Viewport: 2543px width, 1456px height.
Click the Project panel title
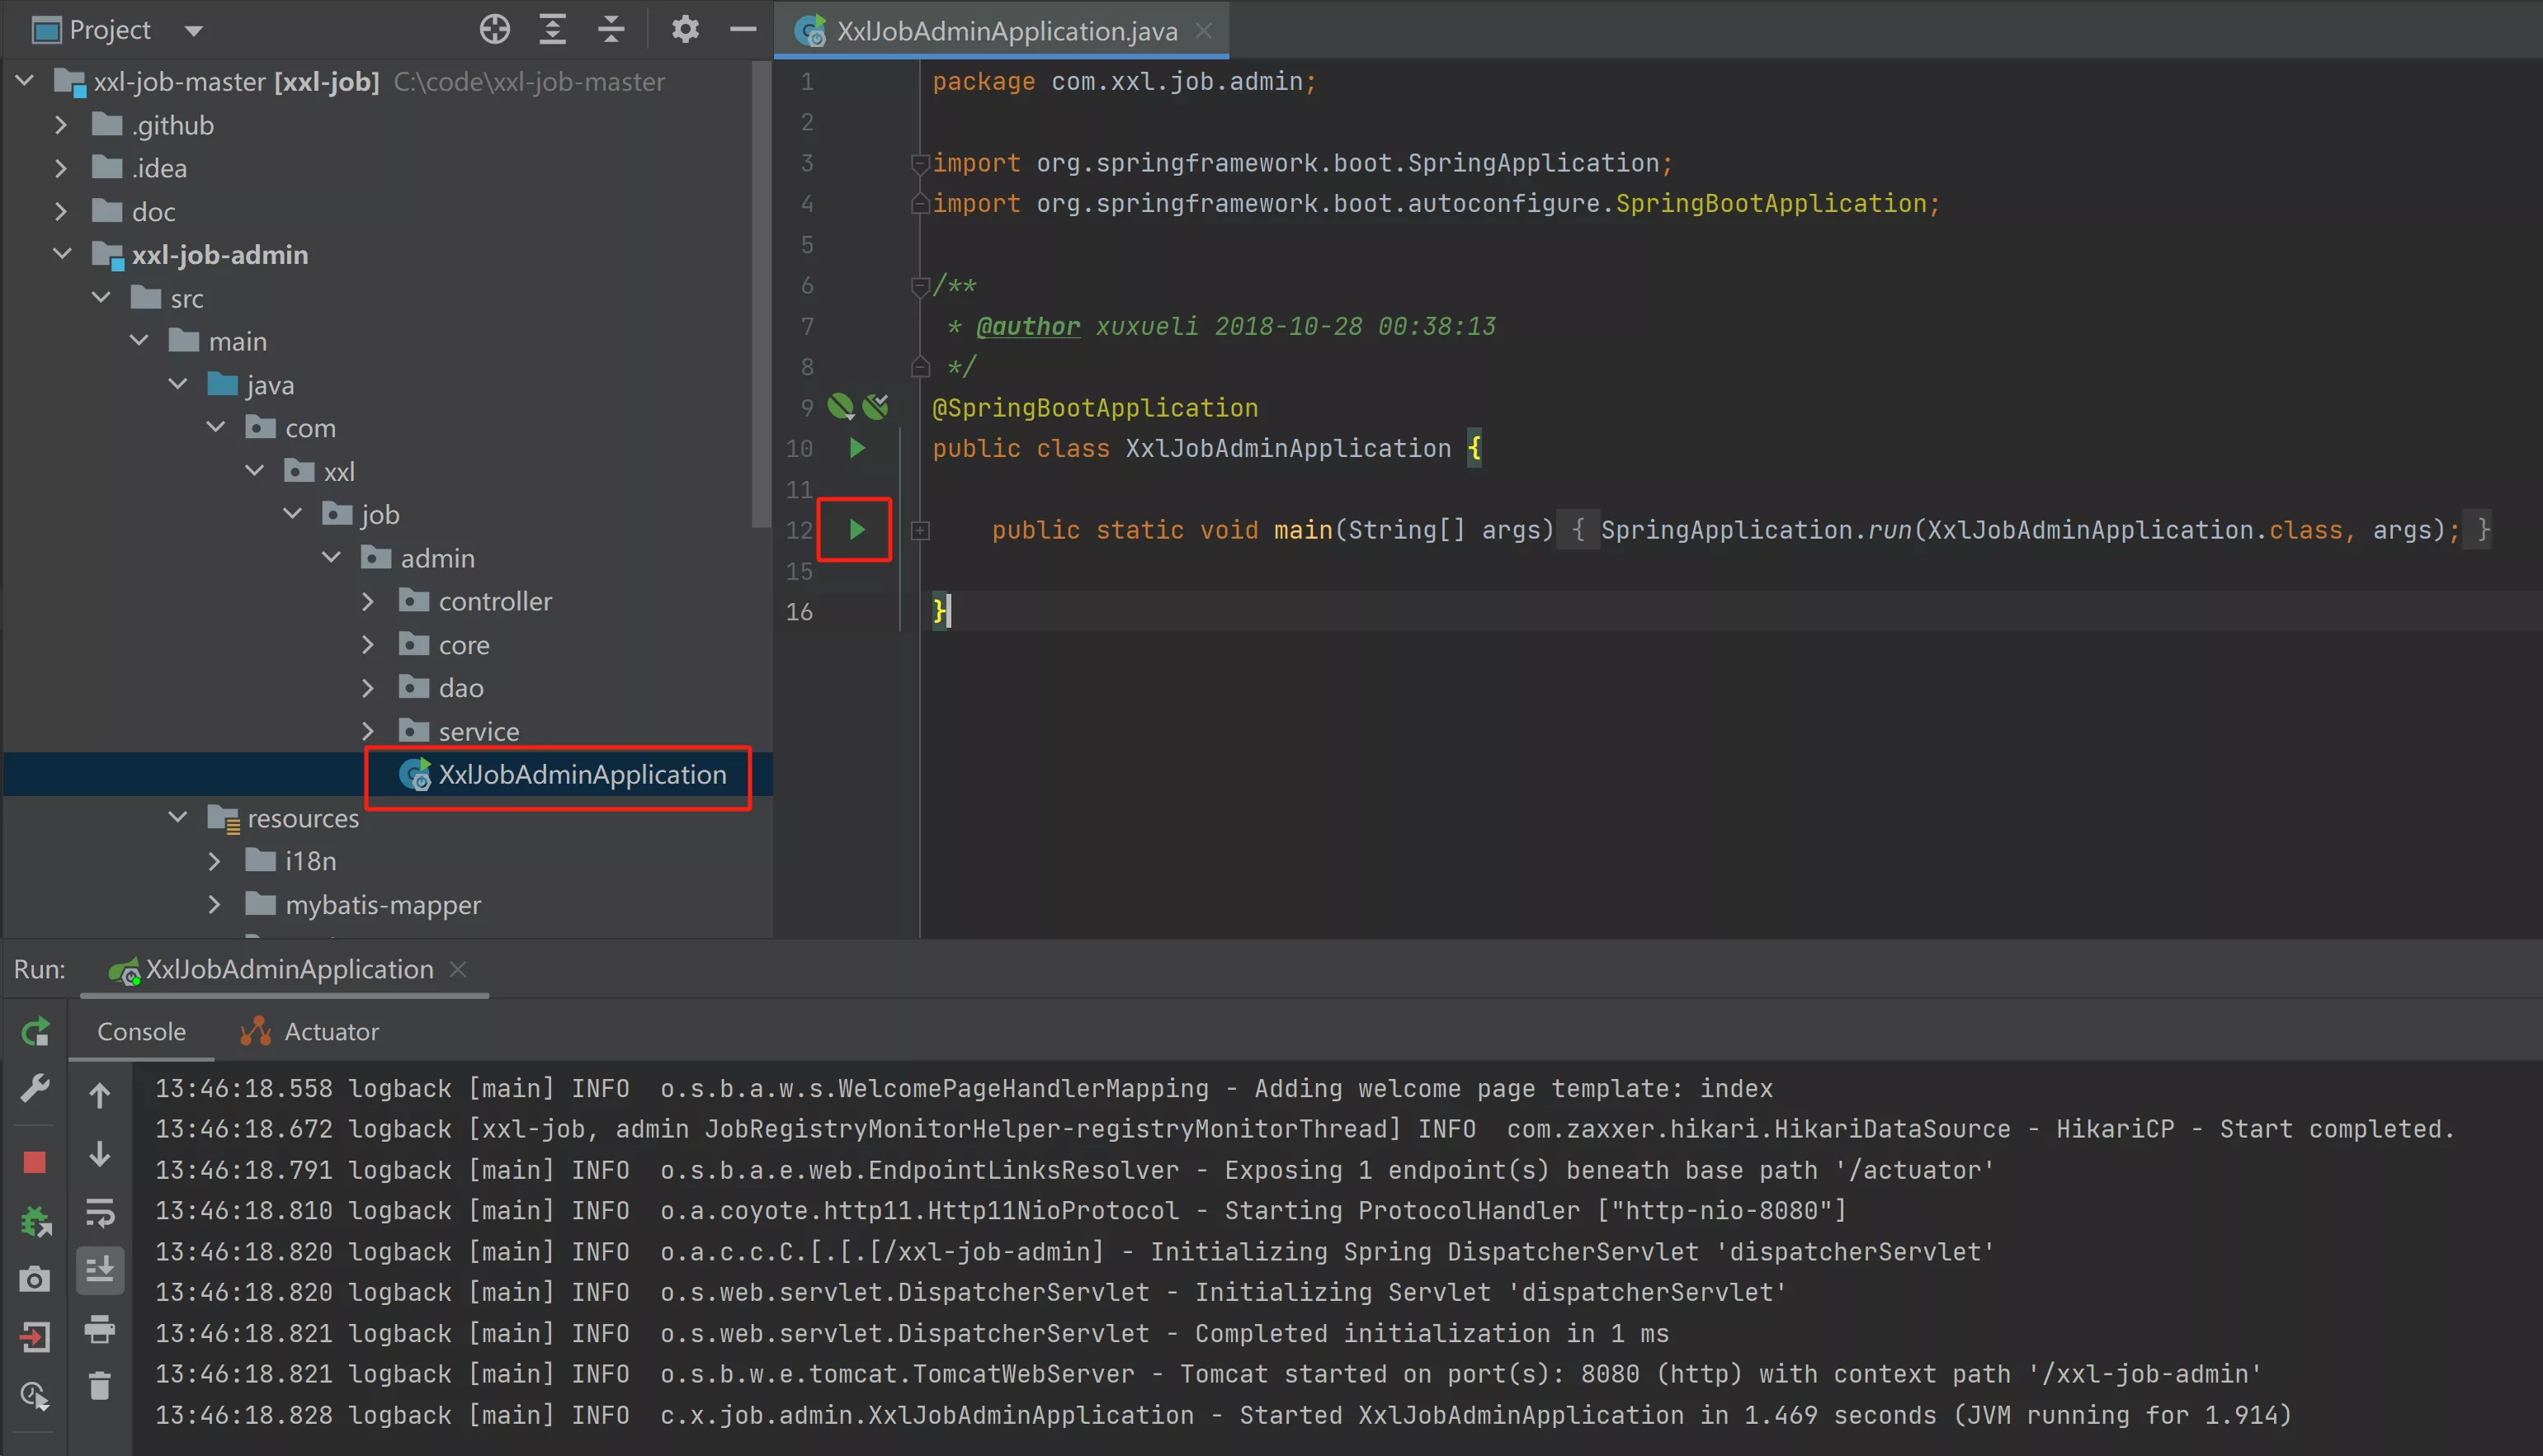[110, 30]
